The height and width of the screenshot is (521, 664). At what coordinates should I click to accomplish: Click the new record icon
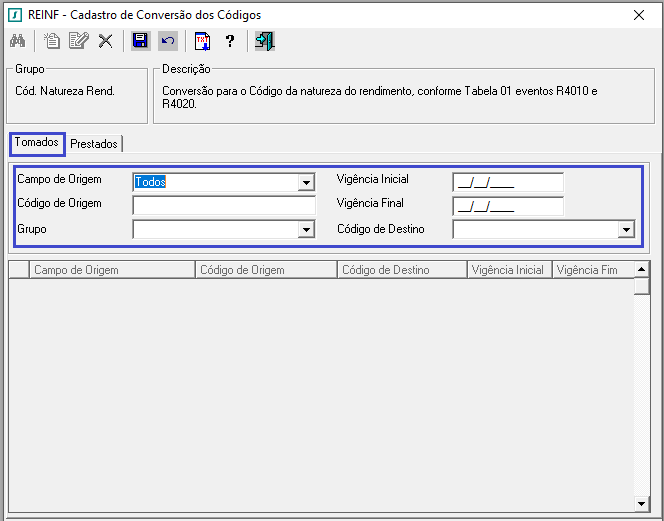[52, 41]
